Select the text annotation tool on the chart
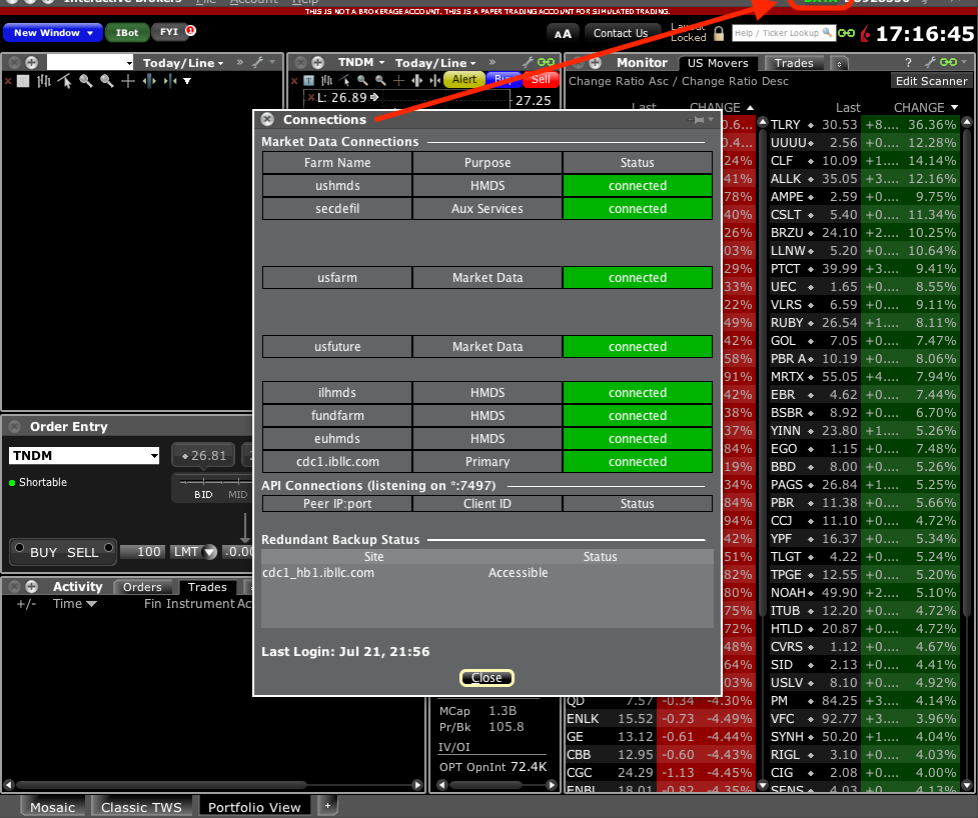 pyautogui.click(x=310, y=79)
